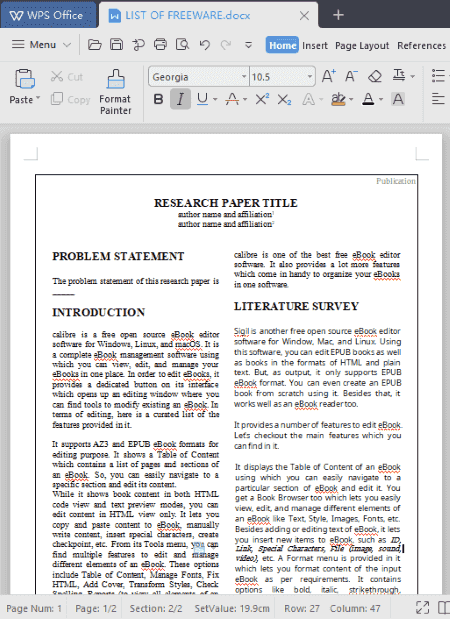Expand the quick access toolbar customize arrow

tap(248, 45)
